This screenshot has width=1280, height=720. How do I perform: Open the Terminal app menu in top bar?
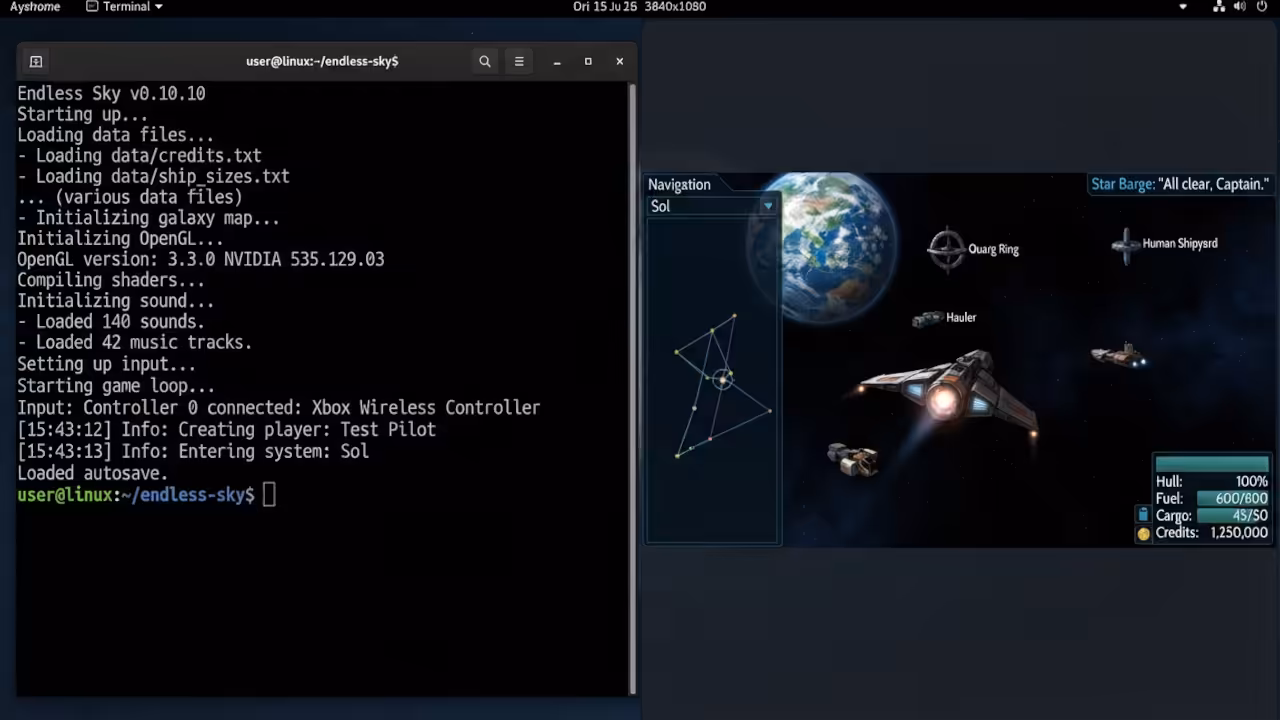[125, 7]
